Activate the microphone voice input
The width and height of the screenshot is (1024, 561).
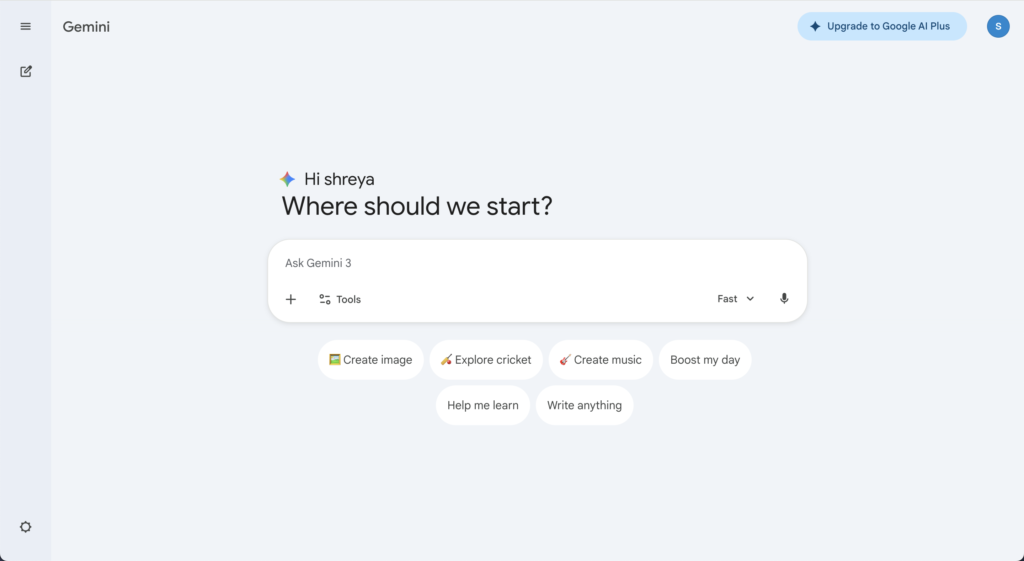[784, 299]
